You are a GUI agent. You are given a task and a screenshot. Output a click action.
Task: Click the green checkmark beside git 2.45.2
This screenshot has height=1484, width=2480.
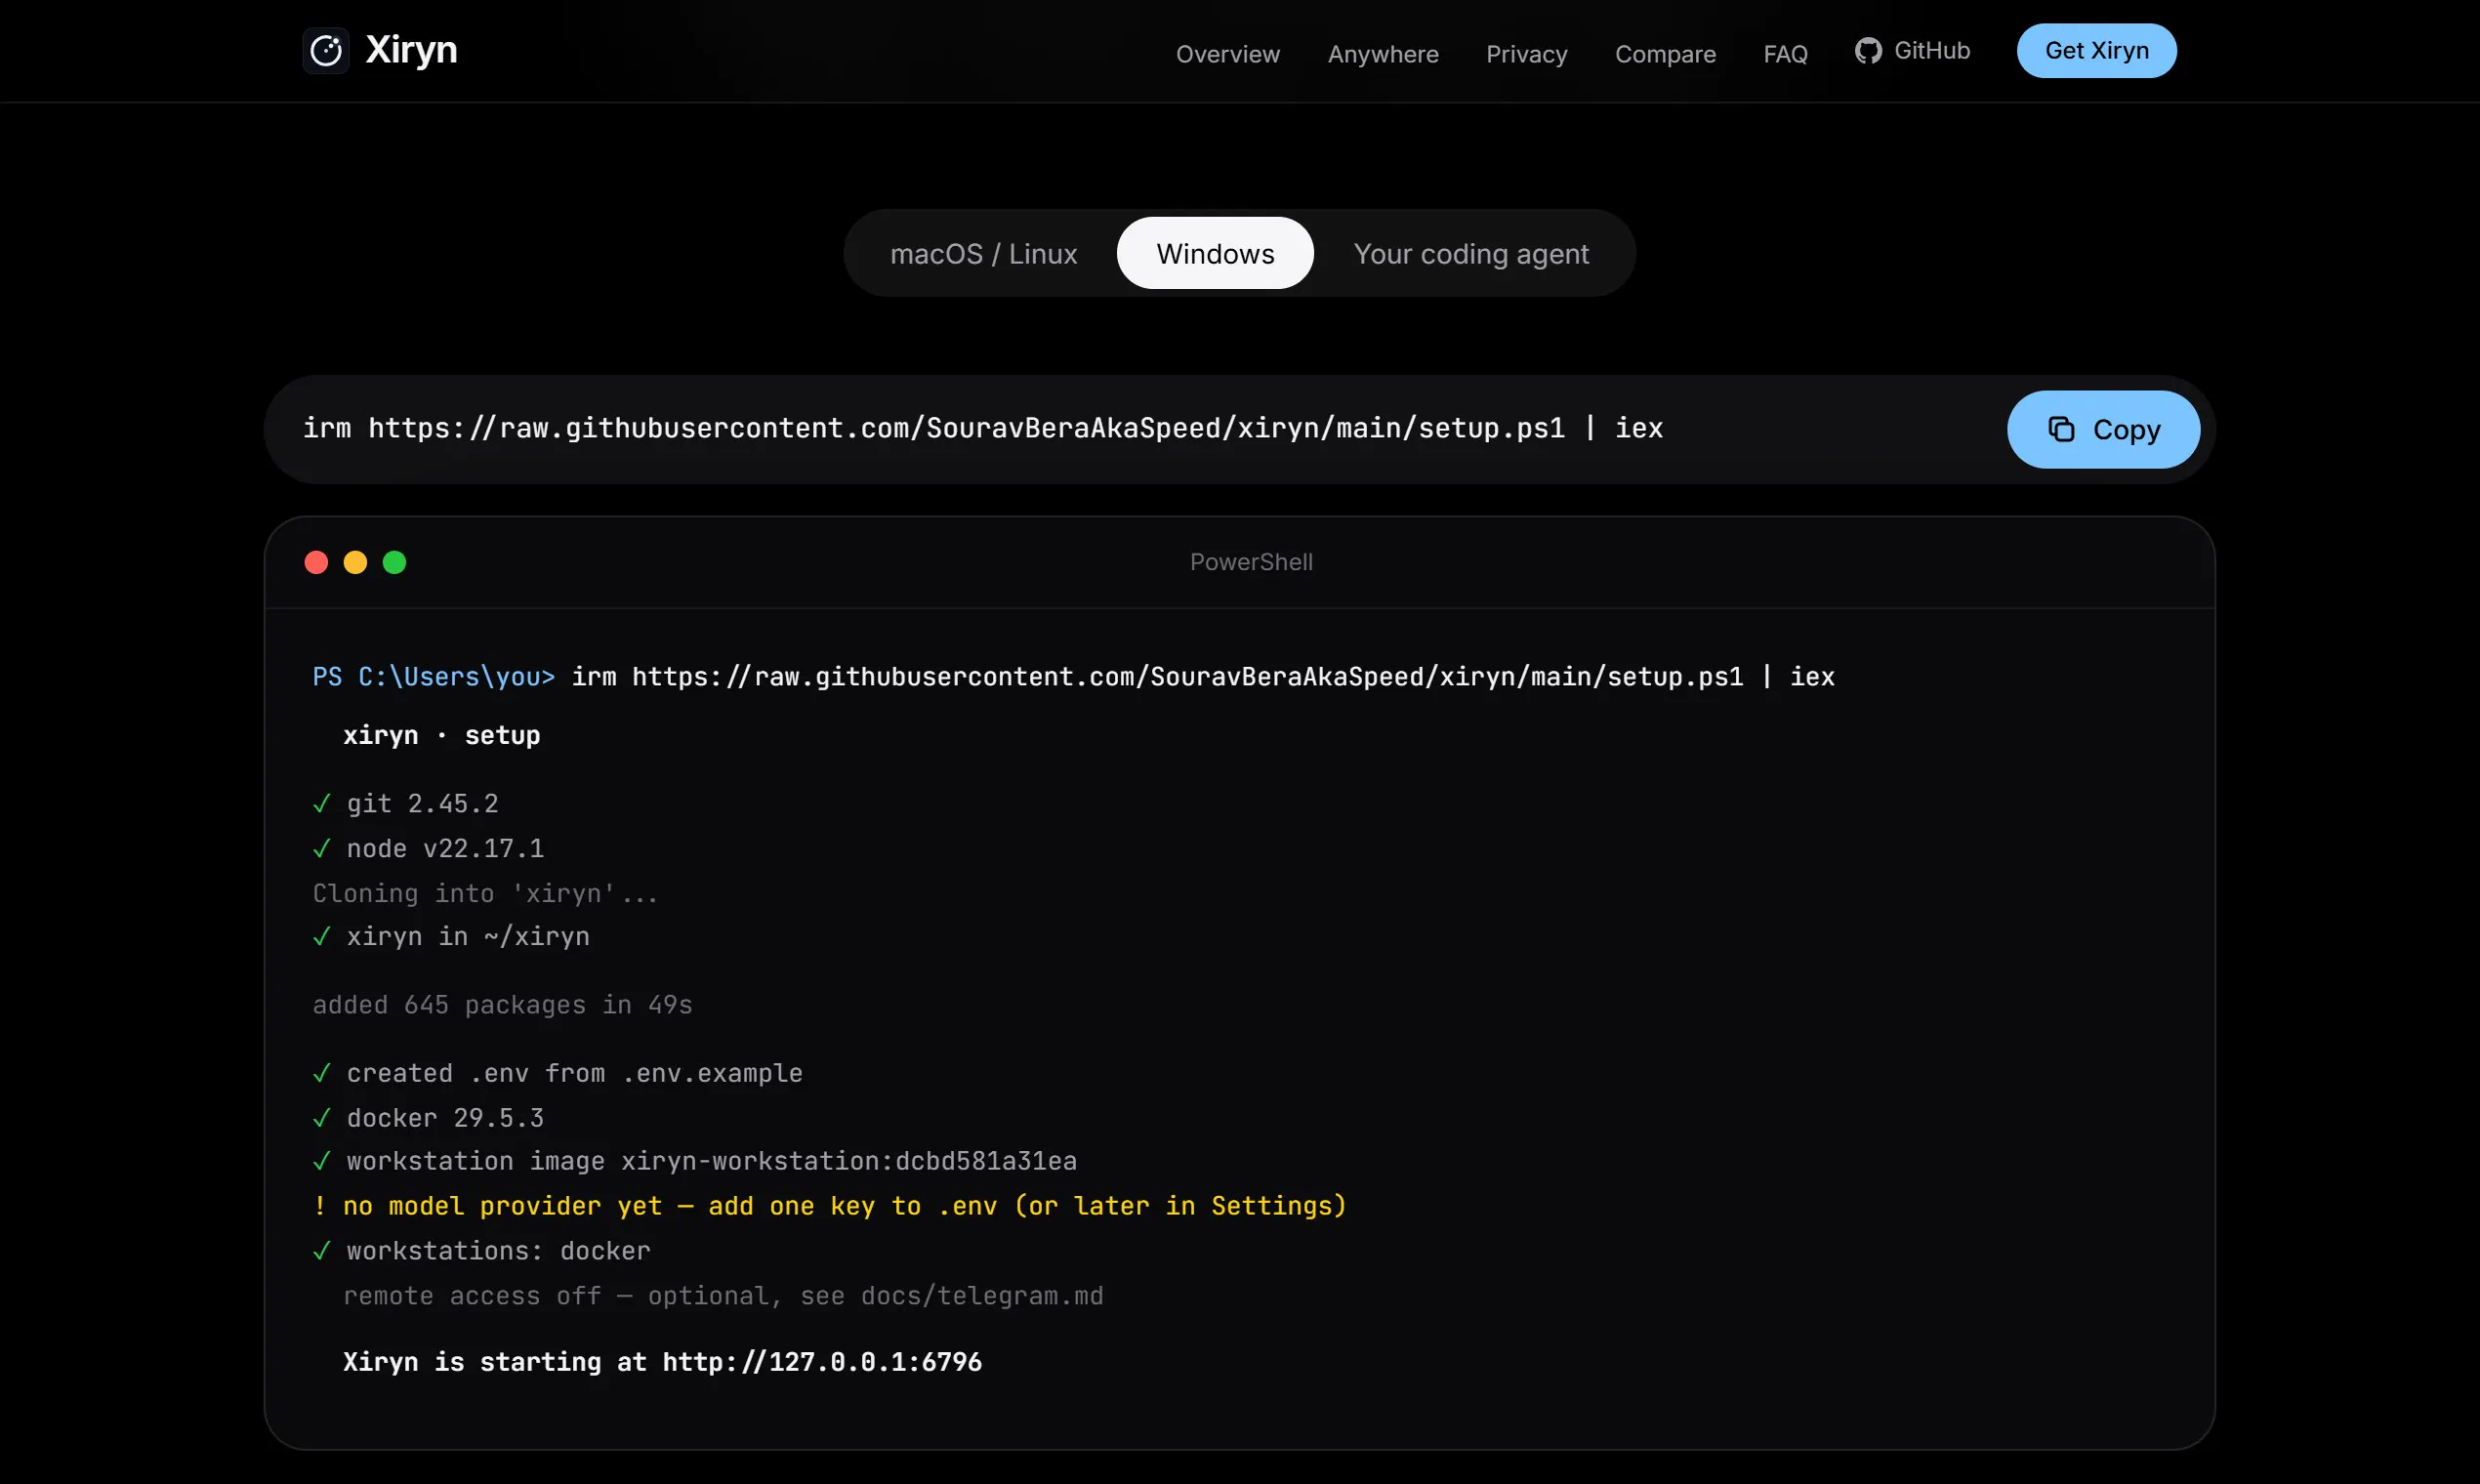tap(322, 804)
